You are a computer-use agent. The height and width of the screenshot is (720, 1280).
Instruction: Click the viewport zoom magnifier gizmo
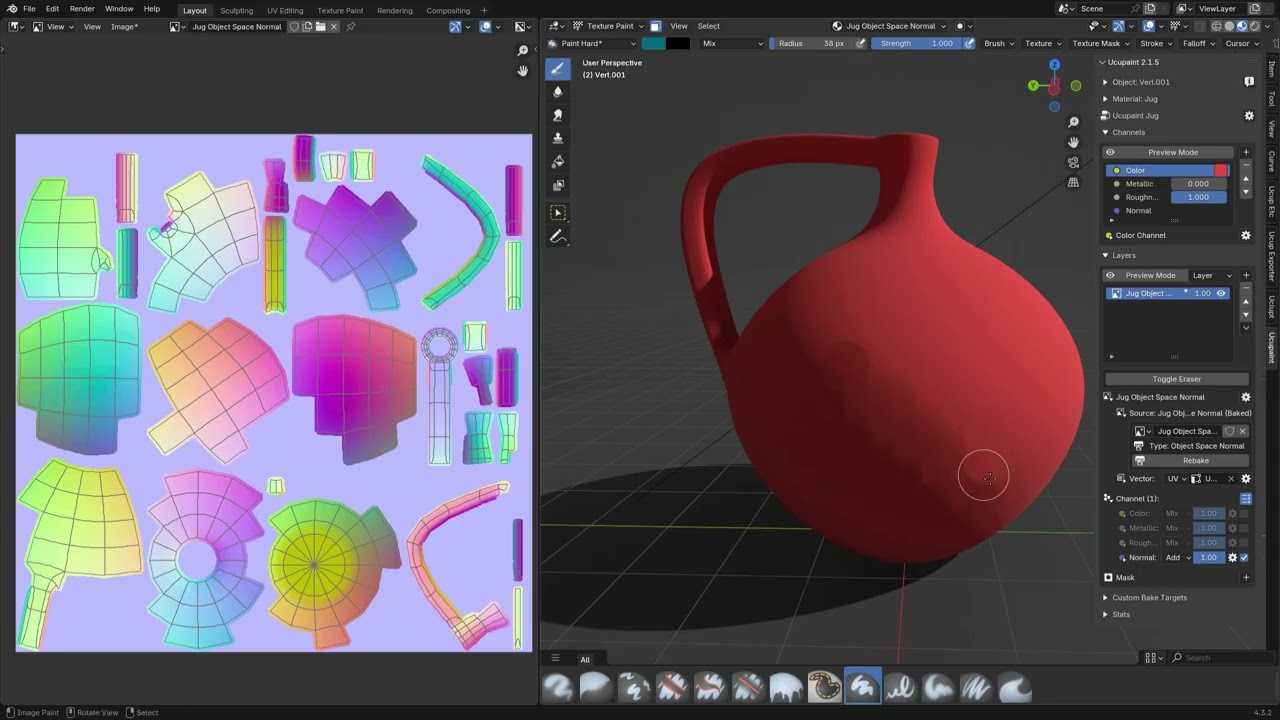click(1073, 122)
